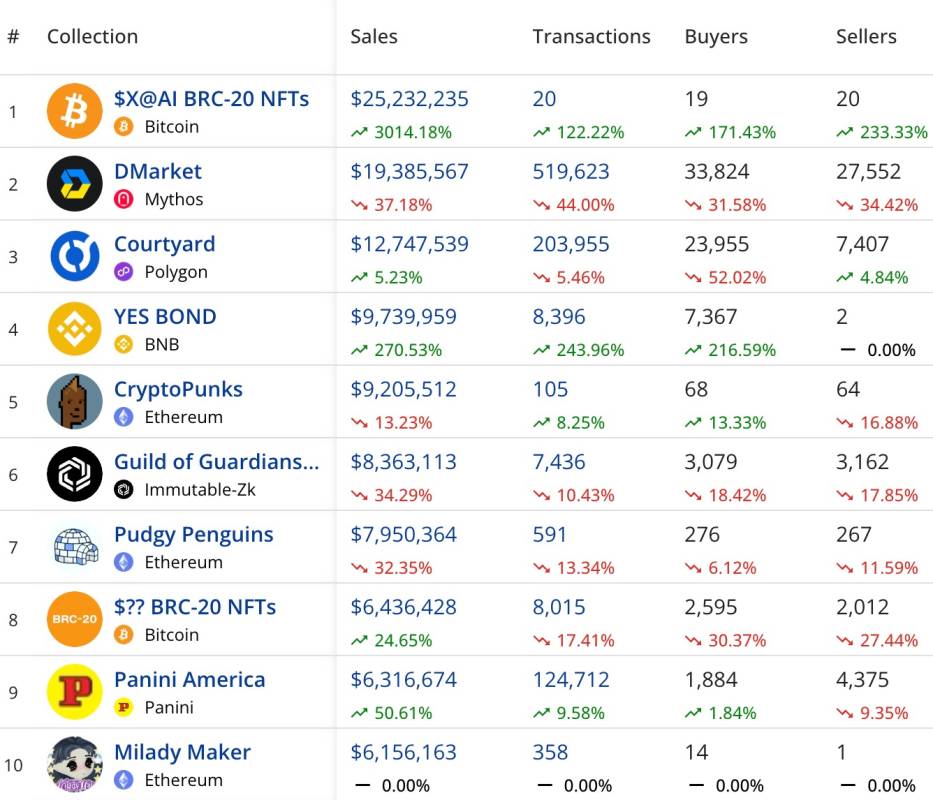This screenshot has height=800, width=933.
Task: Click the Pudgy Penguins igloo icon
Action: [75, 547]
